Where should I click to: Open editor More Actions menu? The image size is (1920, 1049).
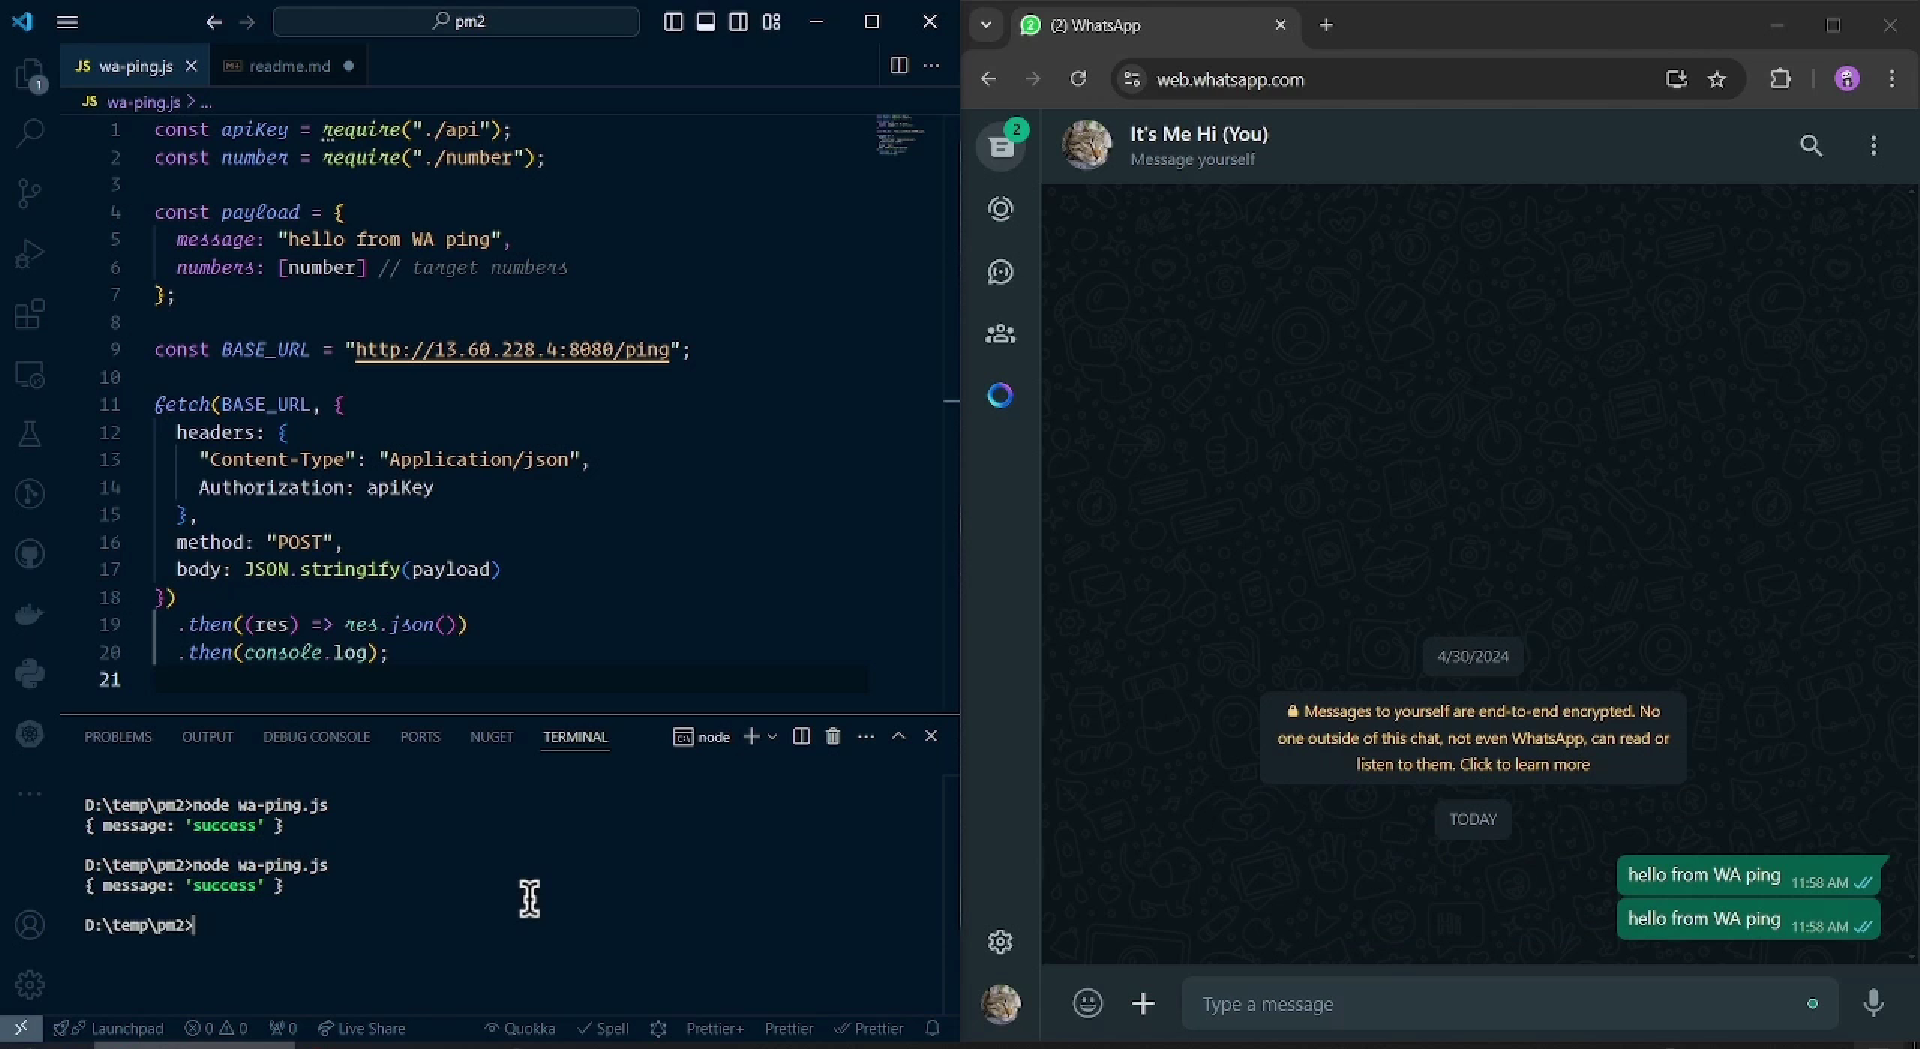pyautogui.click(x=931, y=66)
